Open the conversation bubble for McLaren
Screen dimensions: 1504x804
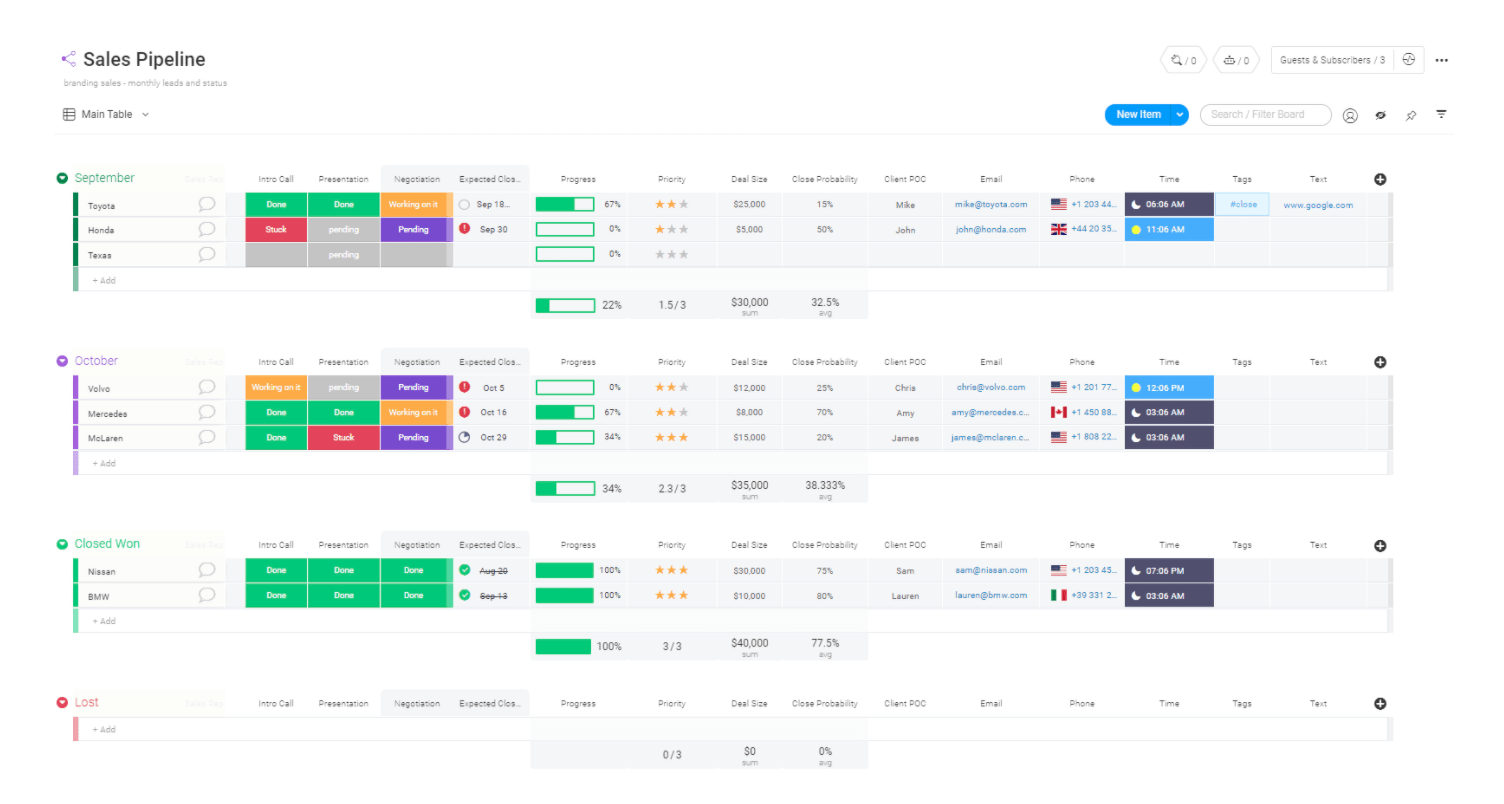(207, 437)
